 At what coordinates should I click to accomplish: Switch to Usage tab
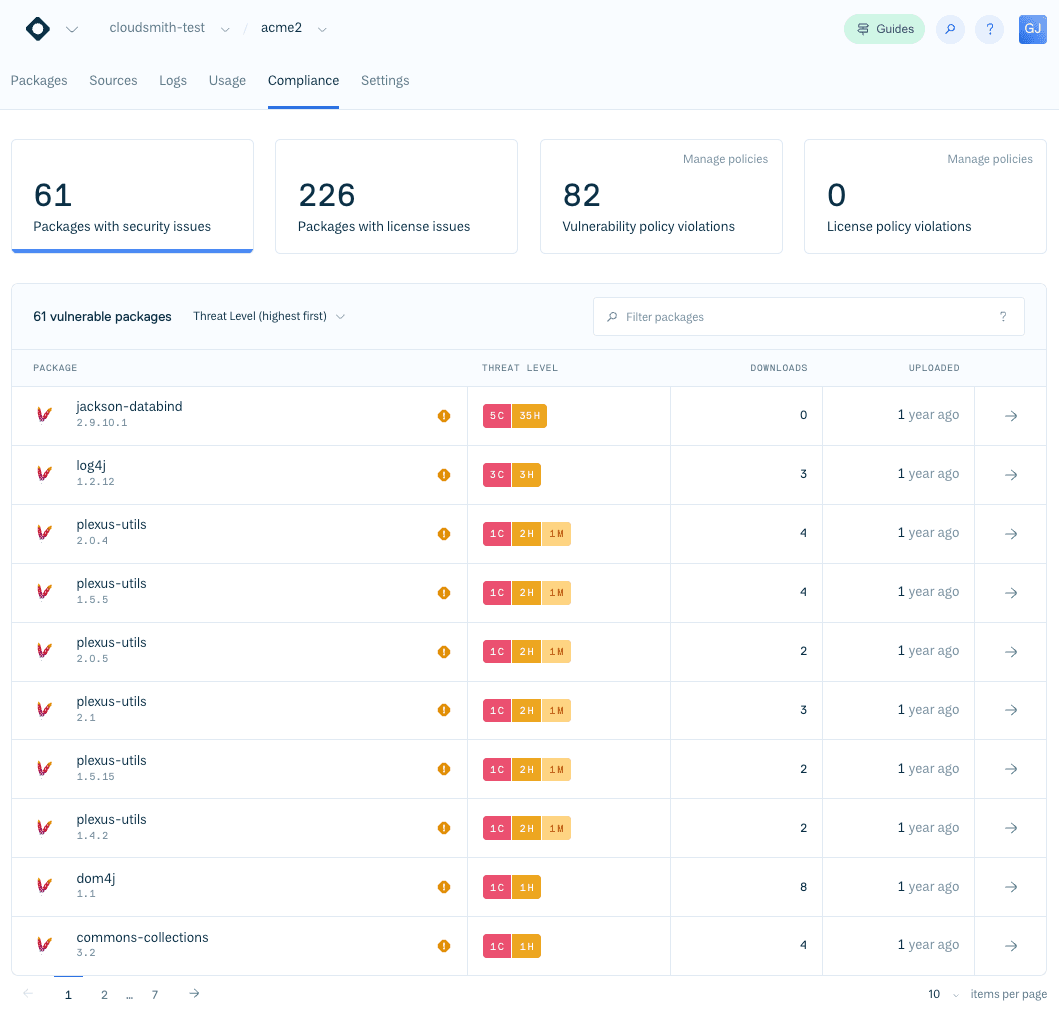227,80
